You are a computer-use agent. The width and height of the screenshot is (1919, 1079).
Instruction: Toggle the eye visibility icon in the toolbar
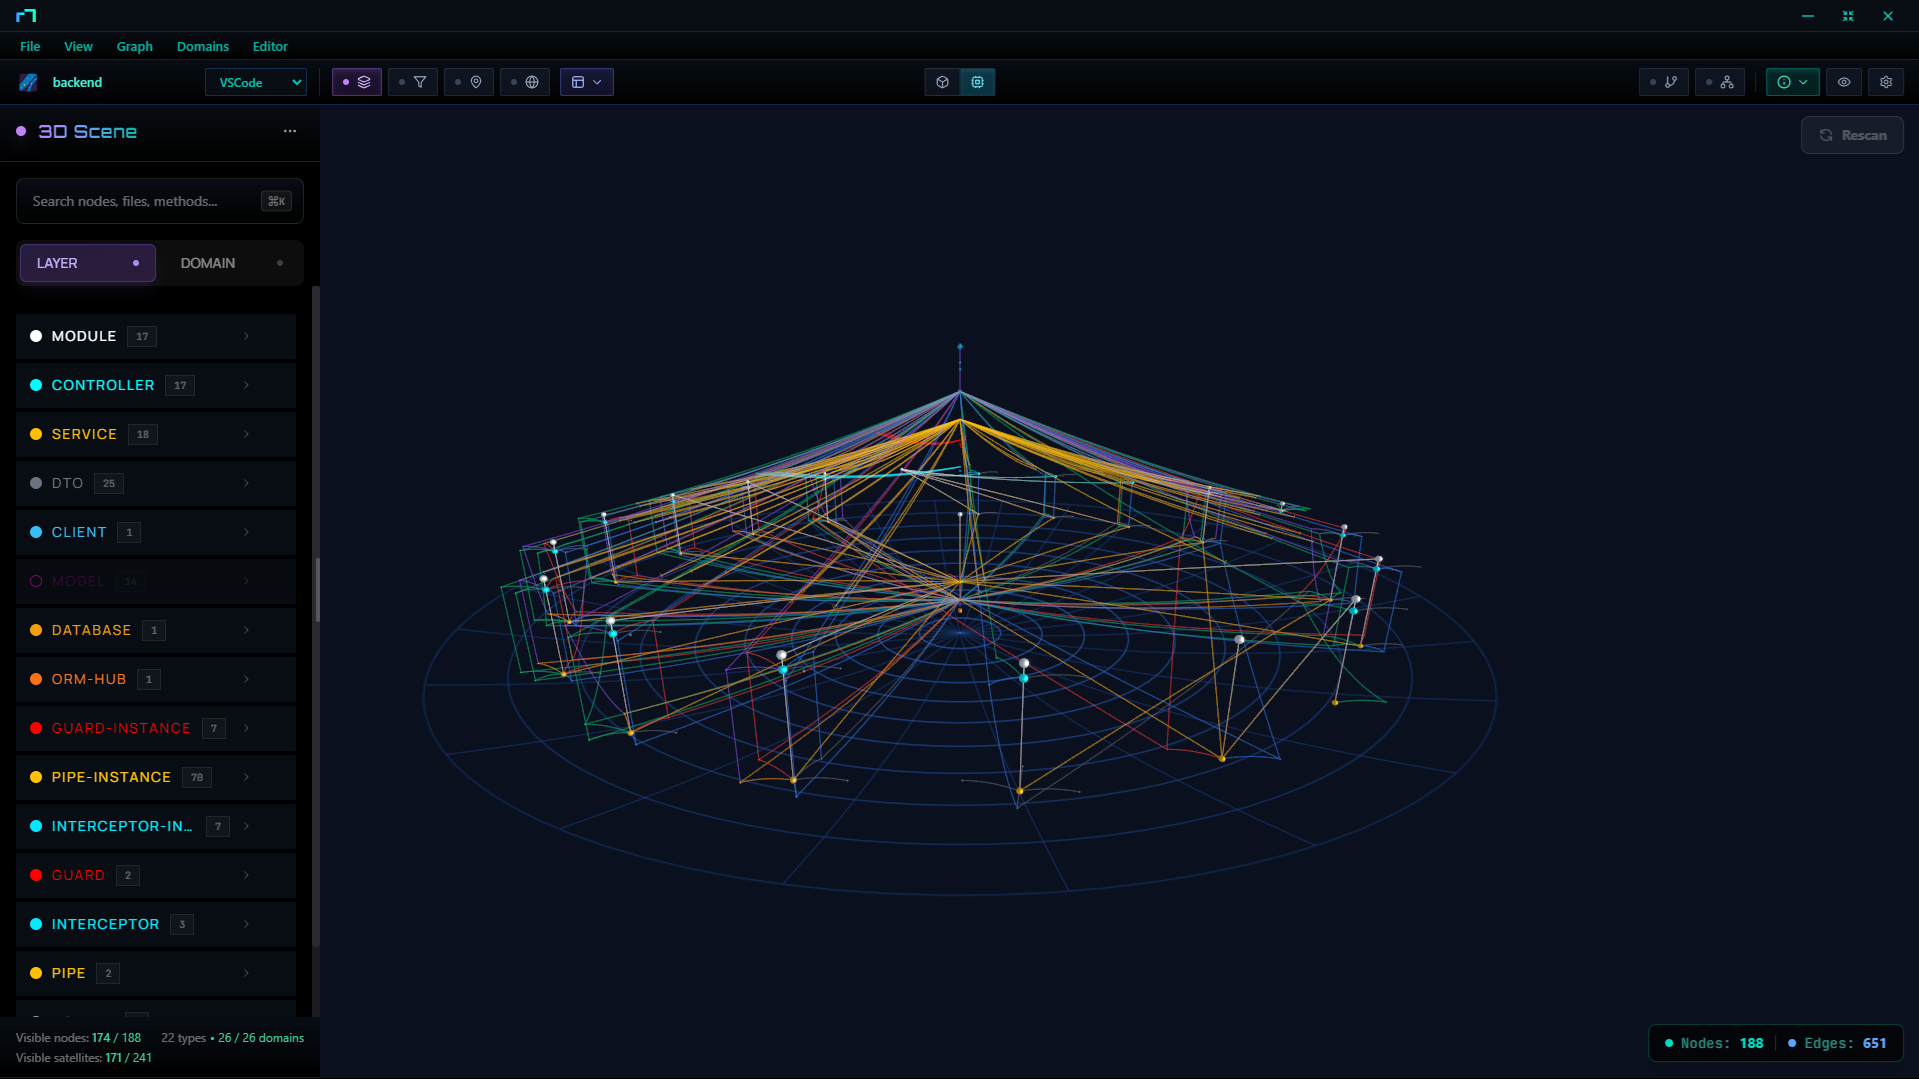tap(1843, 82)
